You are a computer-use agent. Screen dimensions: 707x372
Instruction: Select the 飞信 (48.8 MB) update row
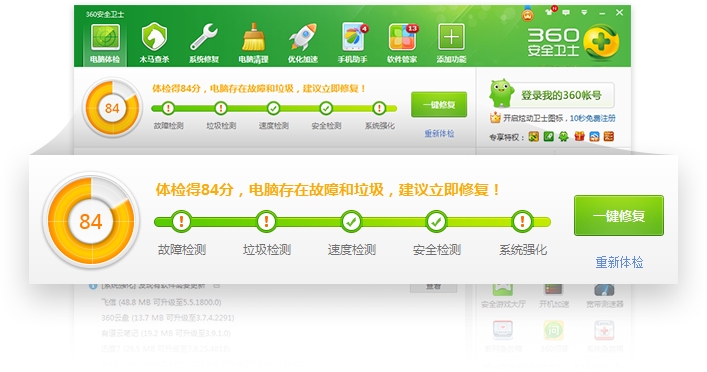click(161, 302)
